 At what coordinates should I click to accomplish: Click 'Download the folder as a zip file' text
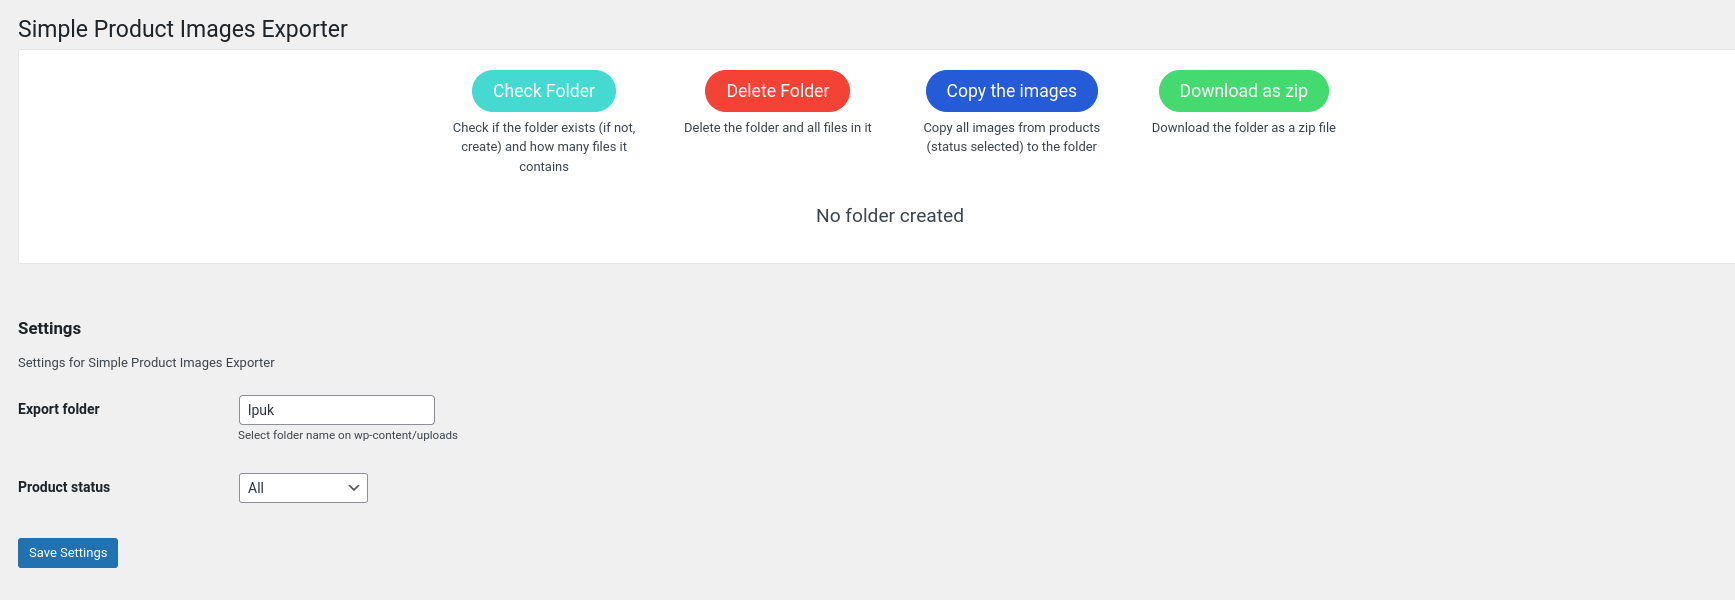(1243, 128)
